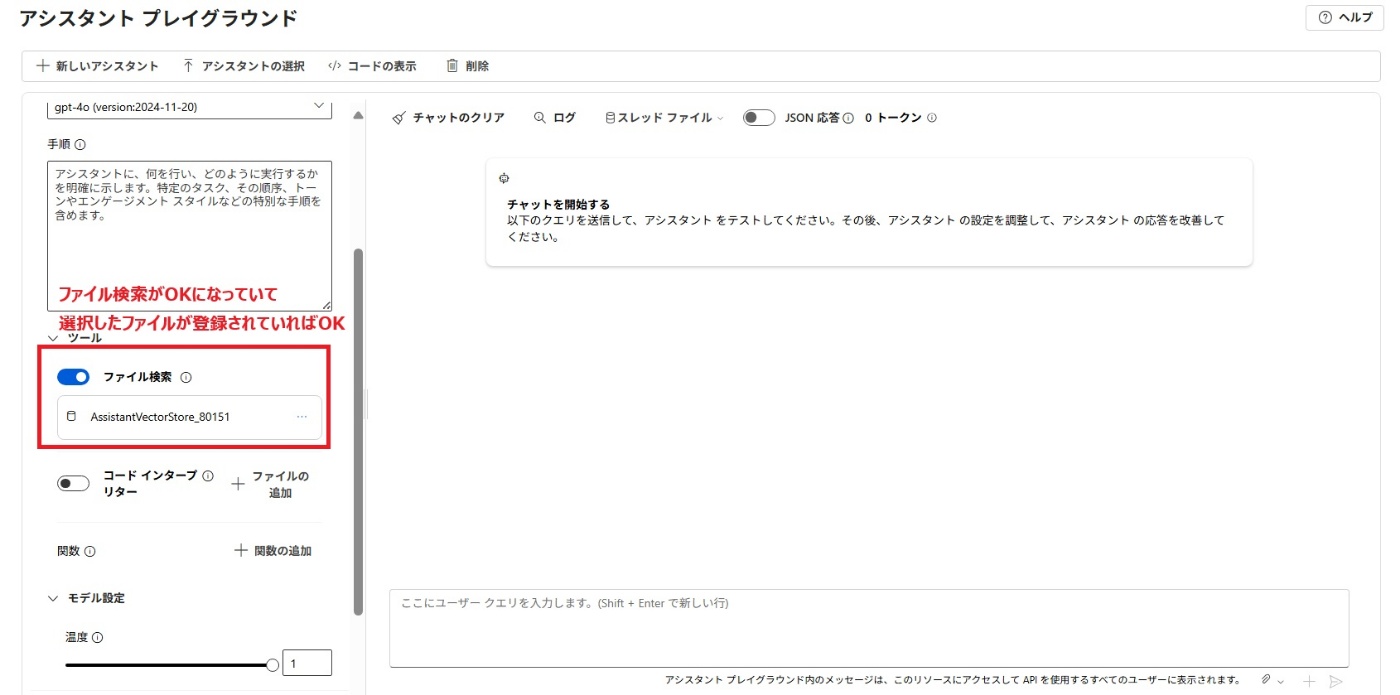Click the plus icon near send button
1400x695 pixels.
point(1310,681)
